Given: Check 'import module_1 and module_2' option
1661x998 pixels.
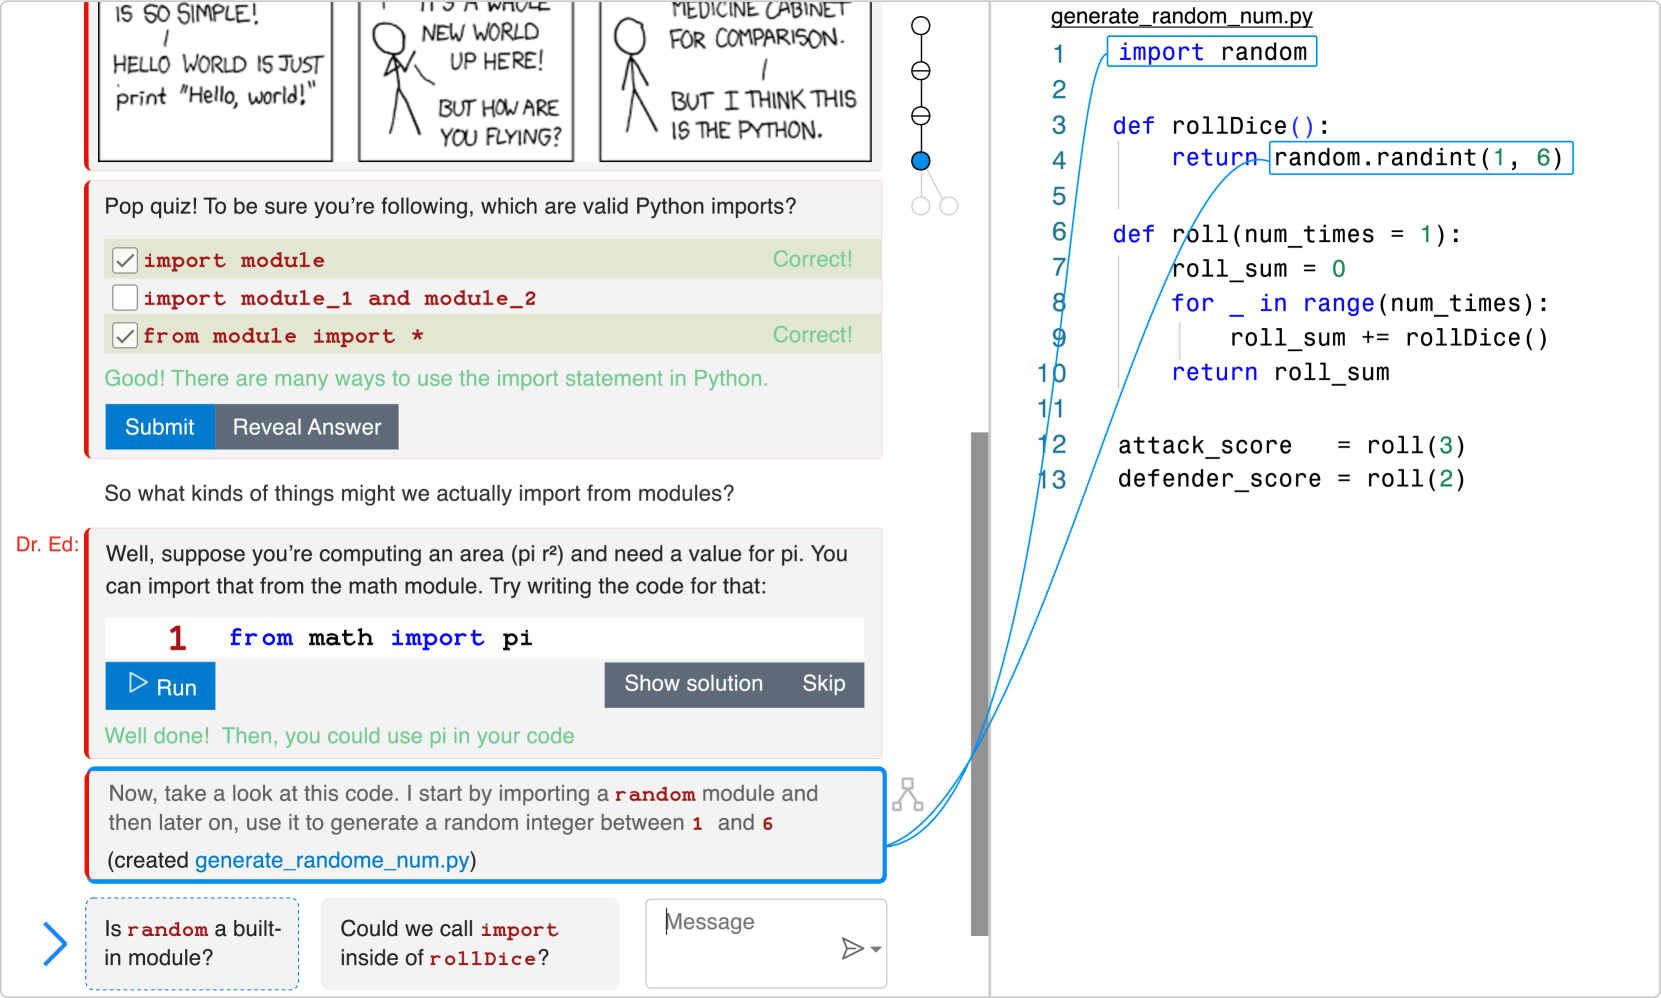Looking at the screenshot, I should (125, 298).
